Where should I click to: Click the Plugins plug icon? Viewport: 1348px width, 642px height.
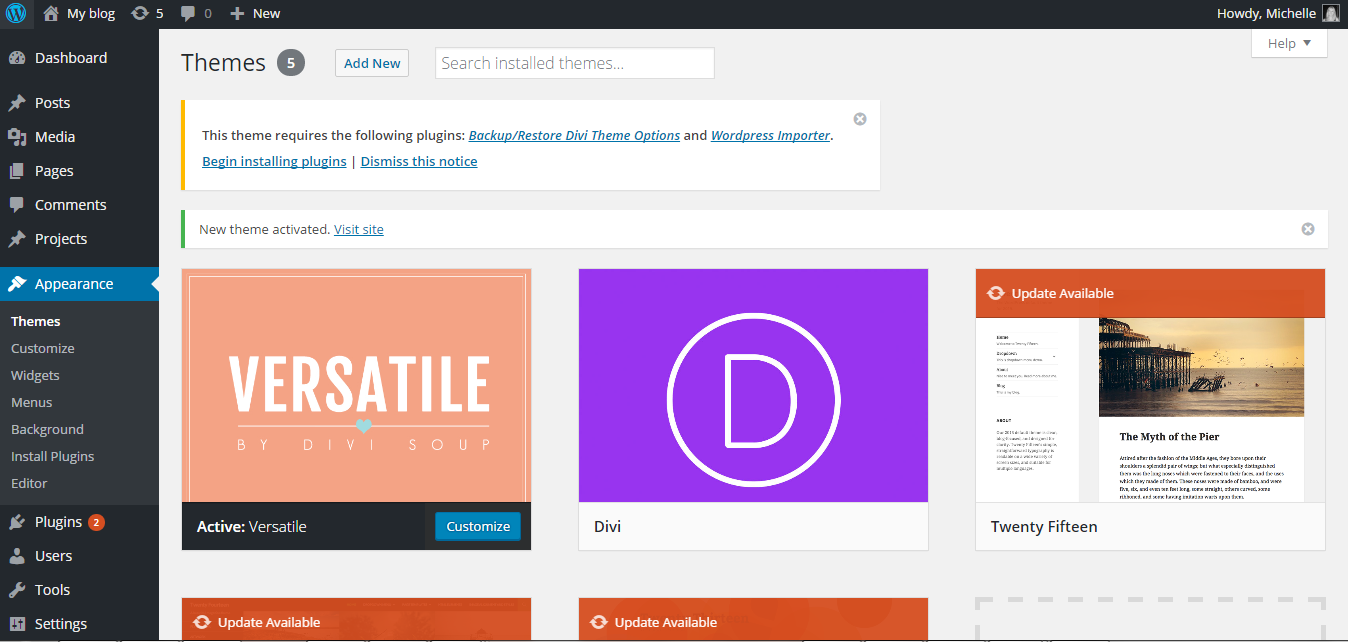click(17, 522)
